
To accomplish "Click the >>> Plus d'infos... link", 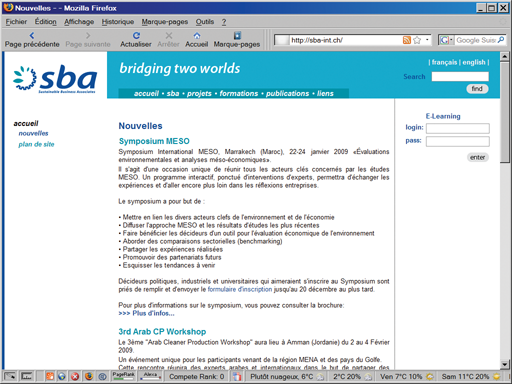I will 146,313.
